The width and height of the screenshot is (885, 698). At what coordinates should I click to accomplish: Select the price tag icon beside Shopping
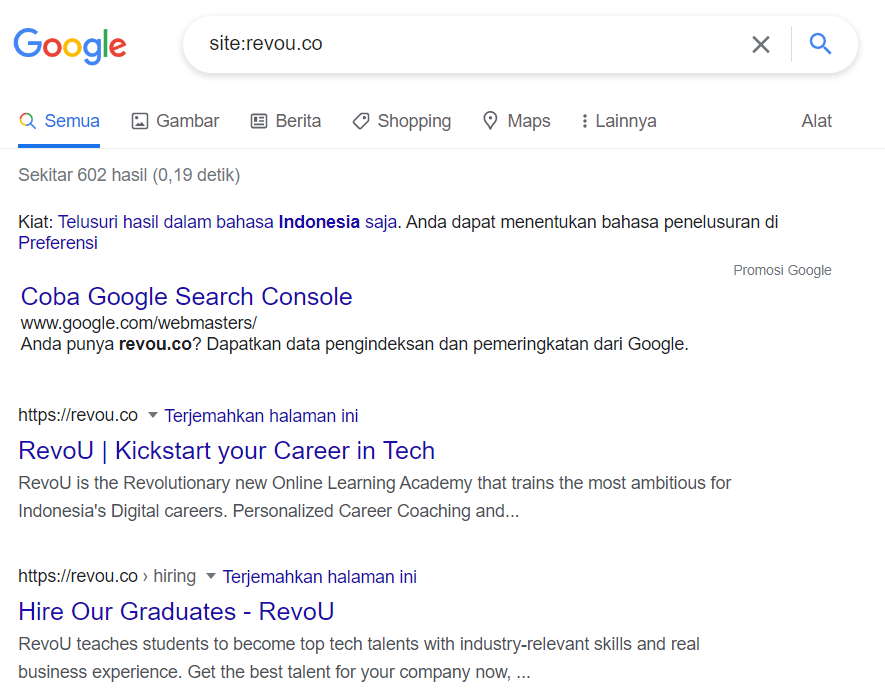(x=360, y=120)
